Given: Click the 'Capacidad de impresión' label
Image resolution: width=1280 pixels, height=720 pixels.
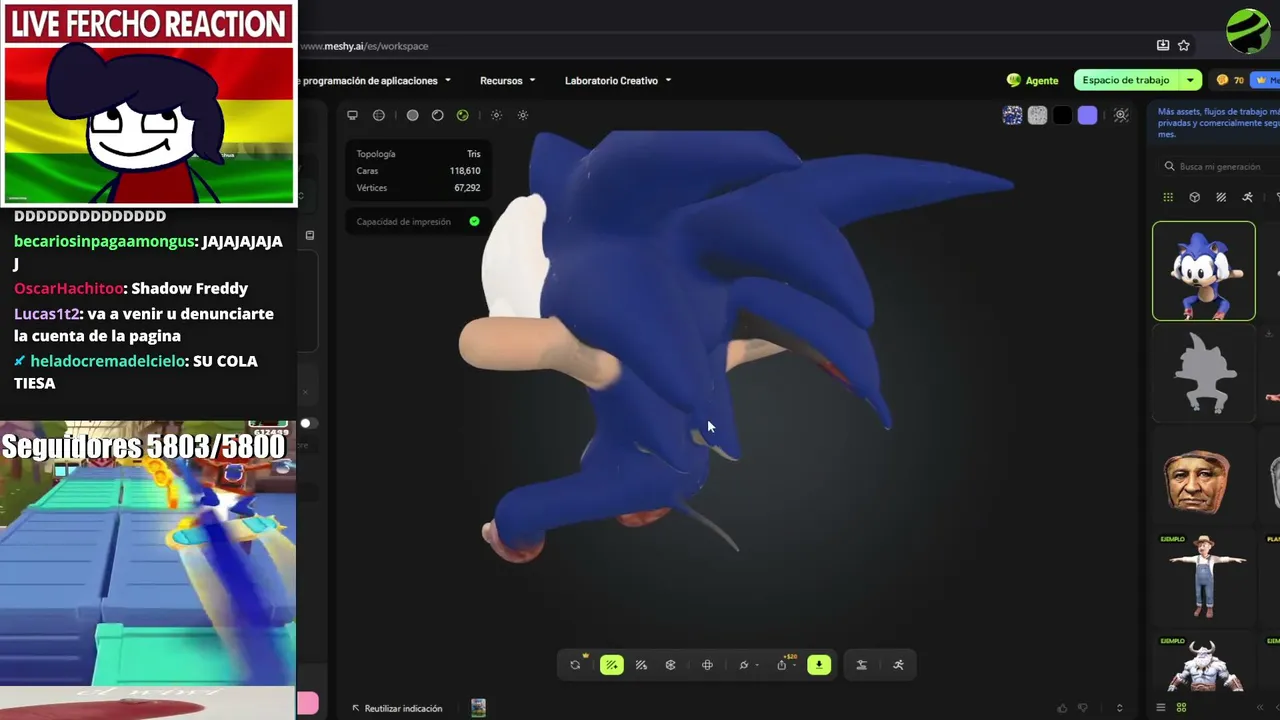Looking at the screenshot, I should [x=403, y=221].
